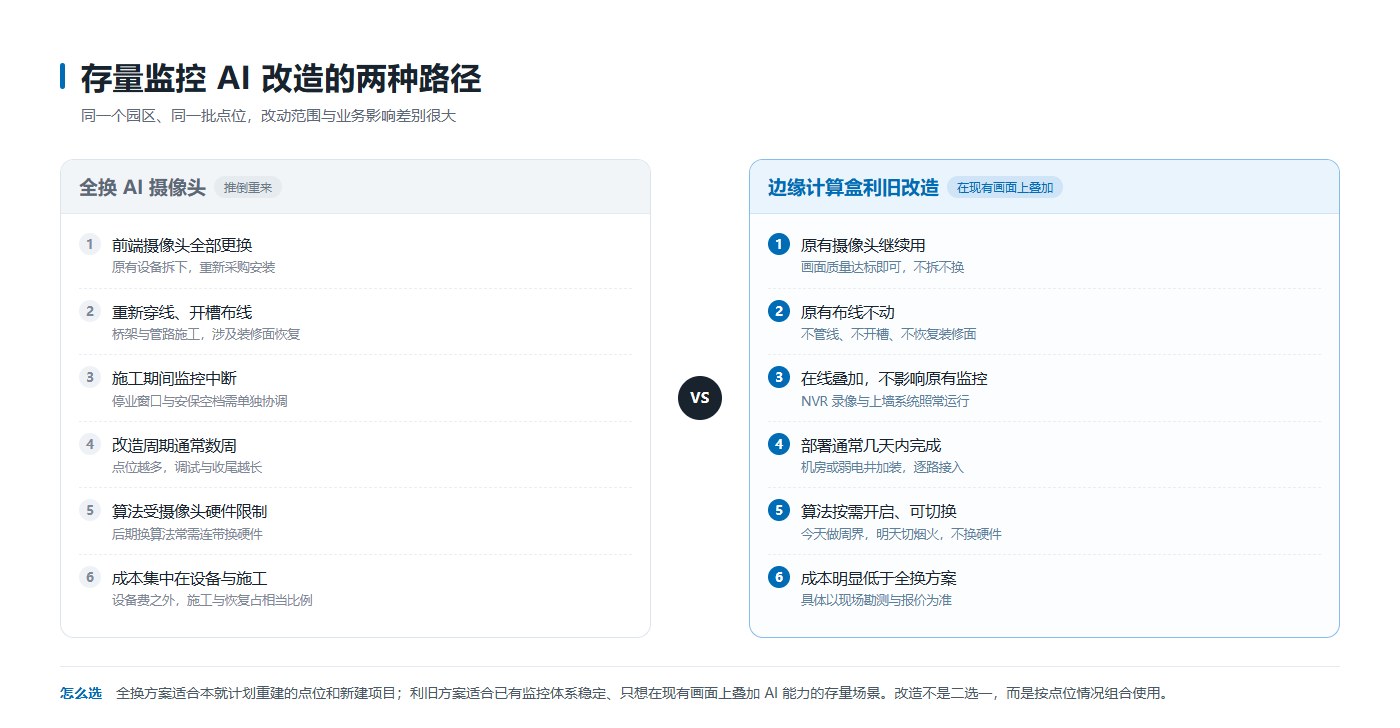
Task: Click number 4 badge beside 改造周期通常数周
Action: (90, 444)
